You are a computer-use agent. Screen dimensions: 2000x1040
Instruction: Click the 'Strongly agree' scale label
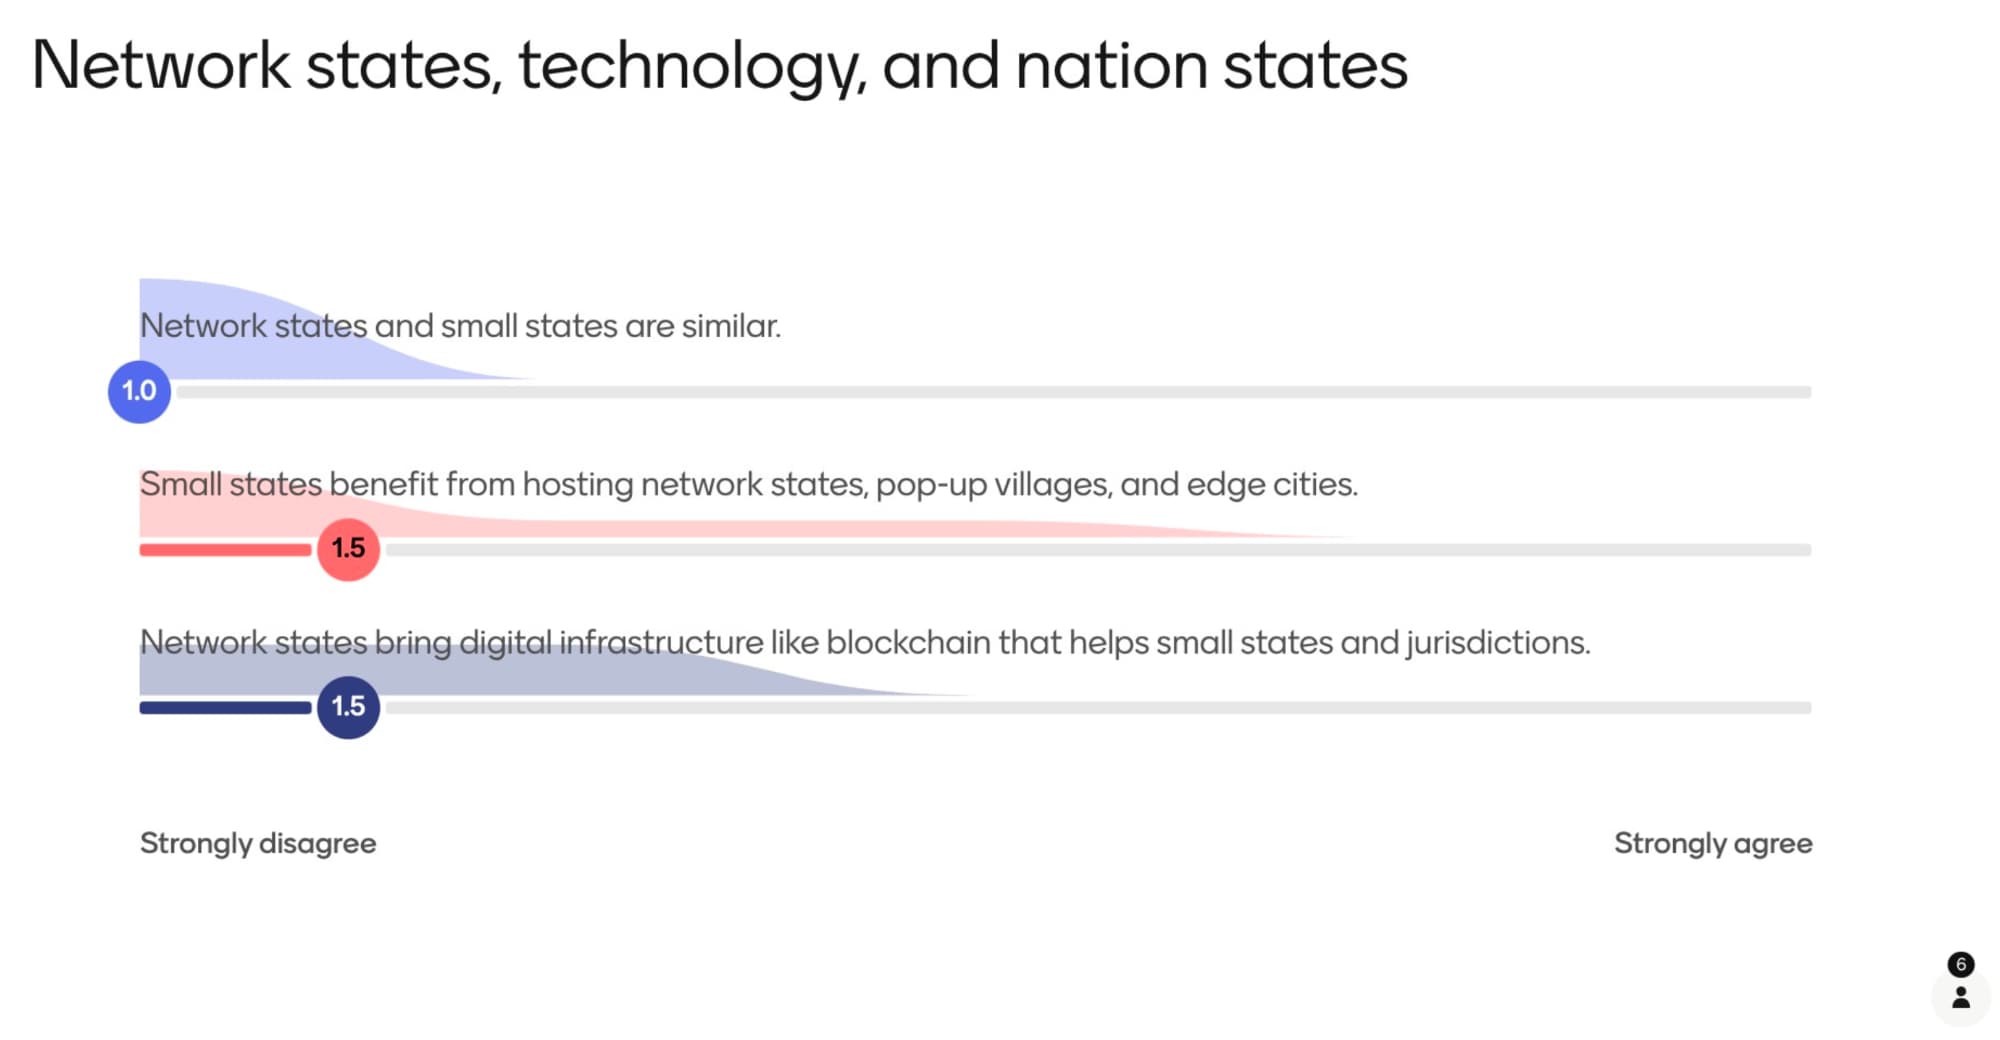[1712, 843]
